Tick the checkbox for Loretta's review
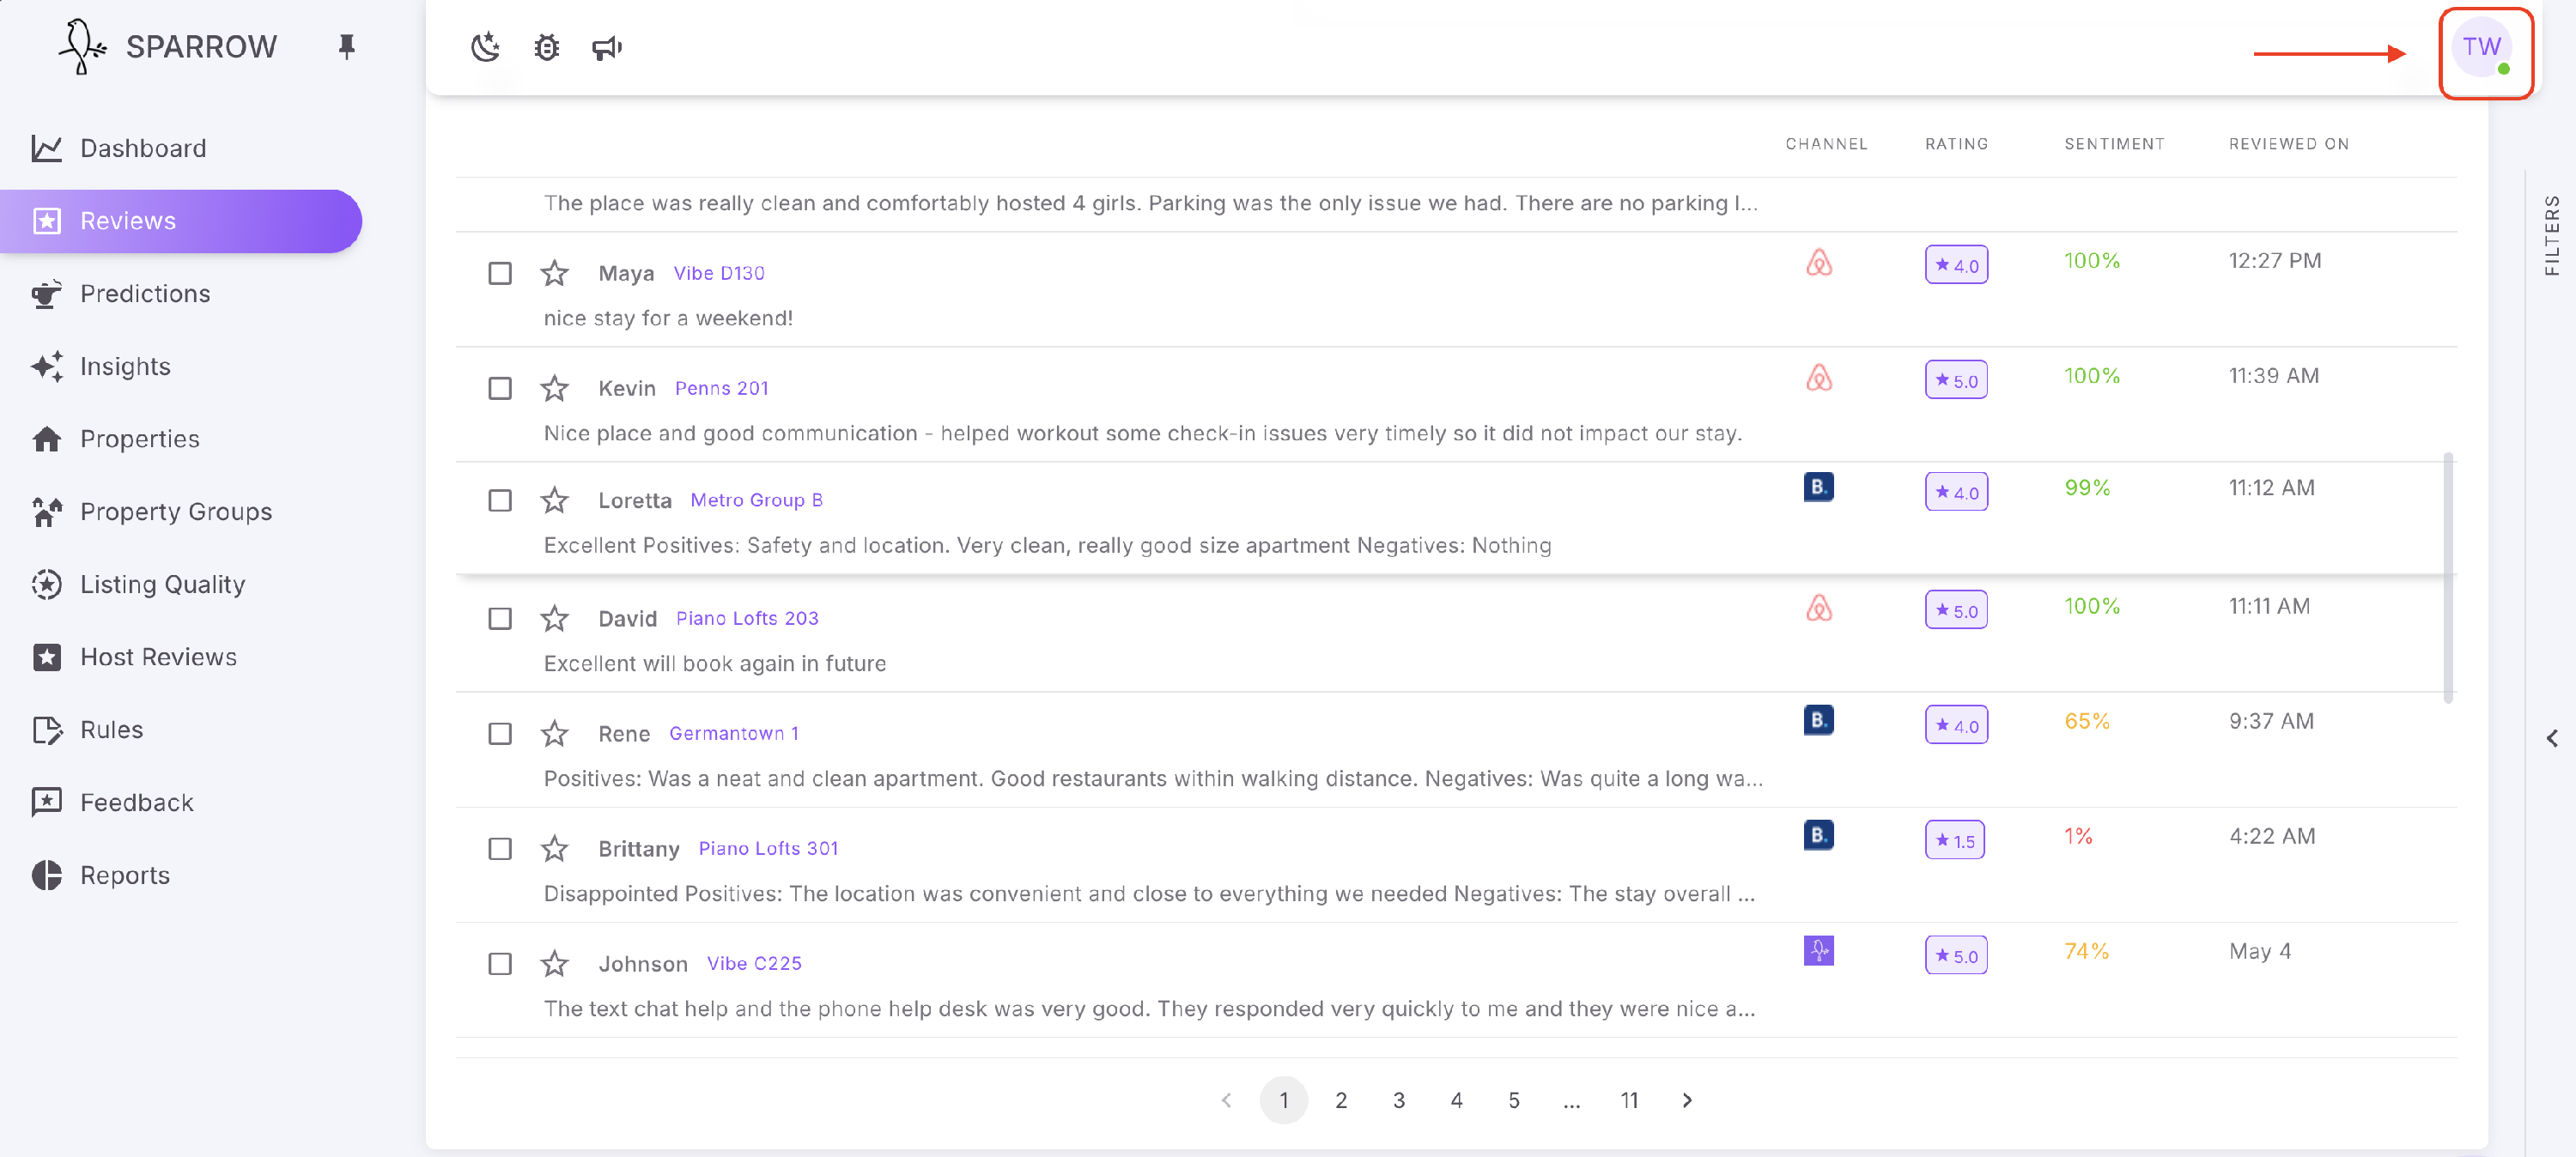The width and height of the screenshot is (2576, 1157). coord(500,500)
